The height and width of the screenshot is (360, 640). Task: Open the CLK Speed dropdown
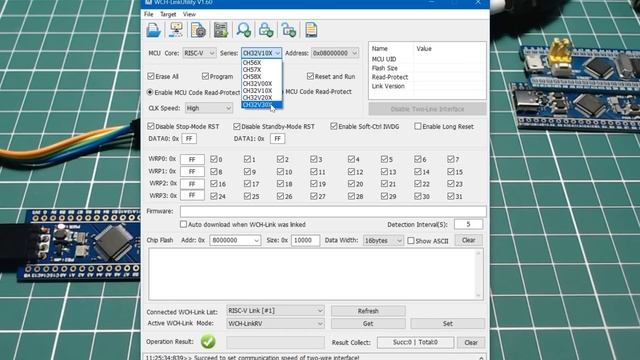point(209,108)
